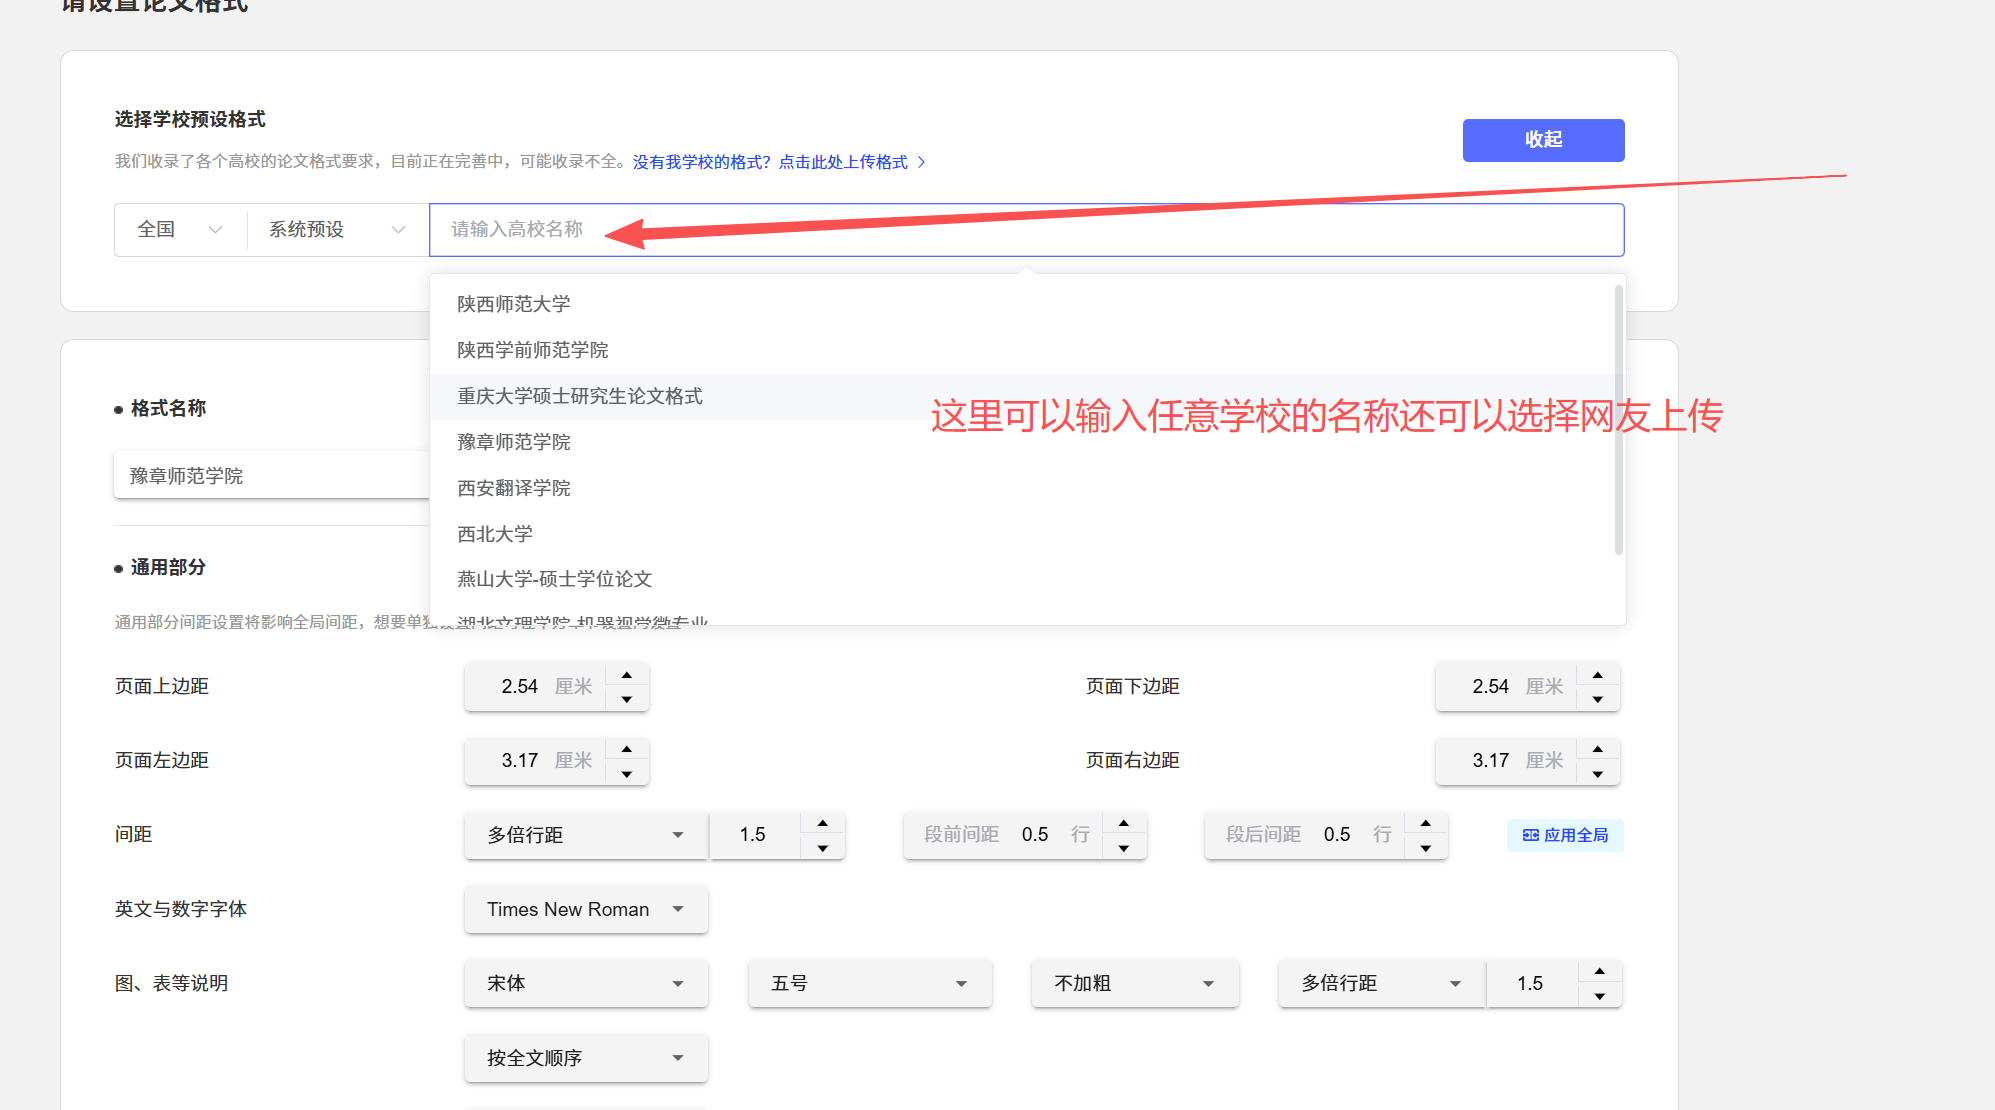Decrease page right margin stepper down
This screenshot has height=1110, width=1995.
coord(1598,773)
